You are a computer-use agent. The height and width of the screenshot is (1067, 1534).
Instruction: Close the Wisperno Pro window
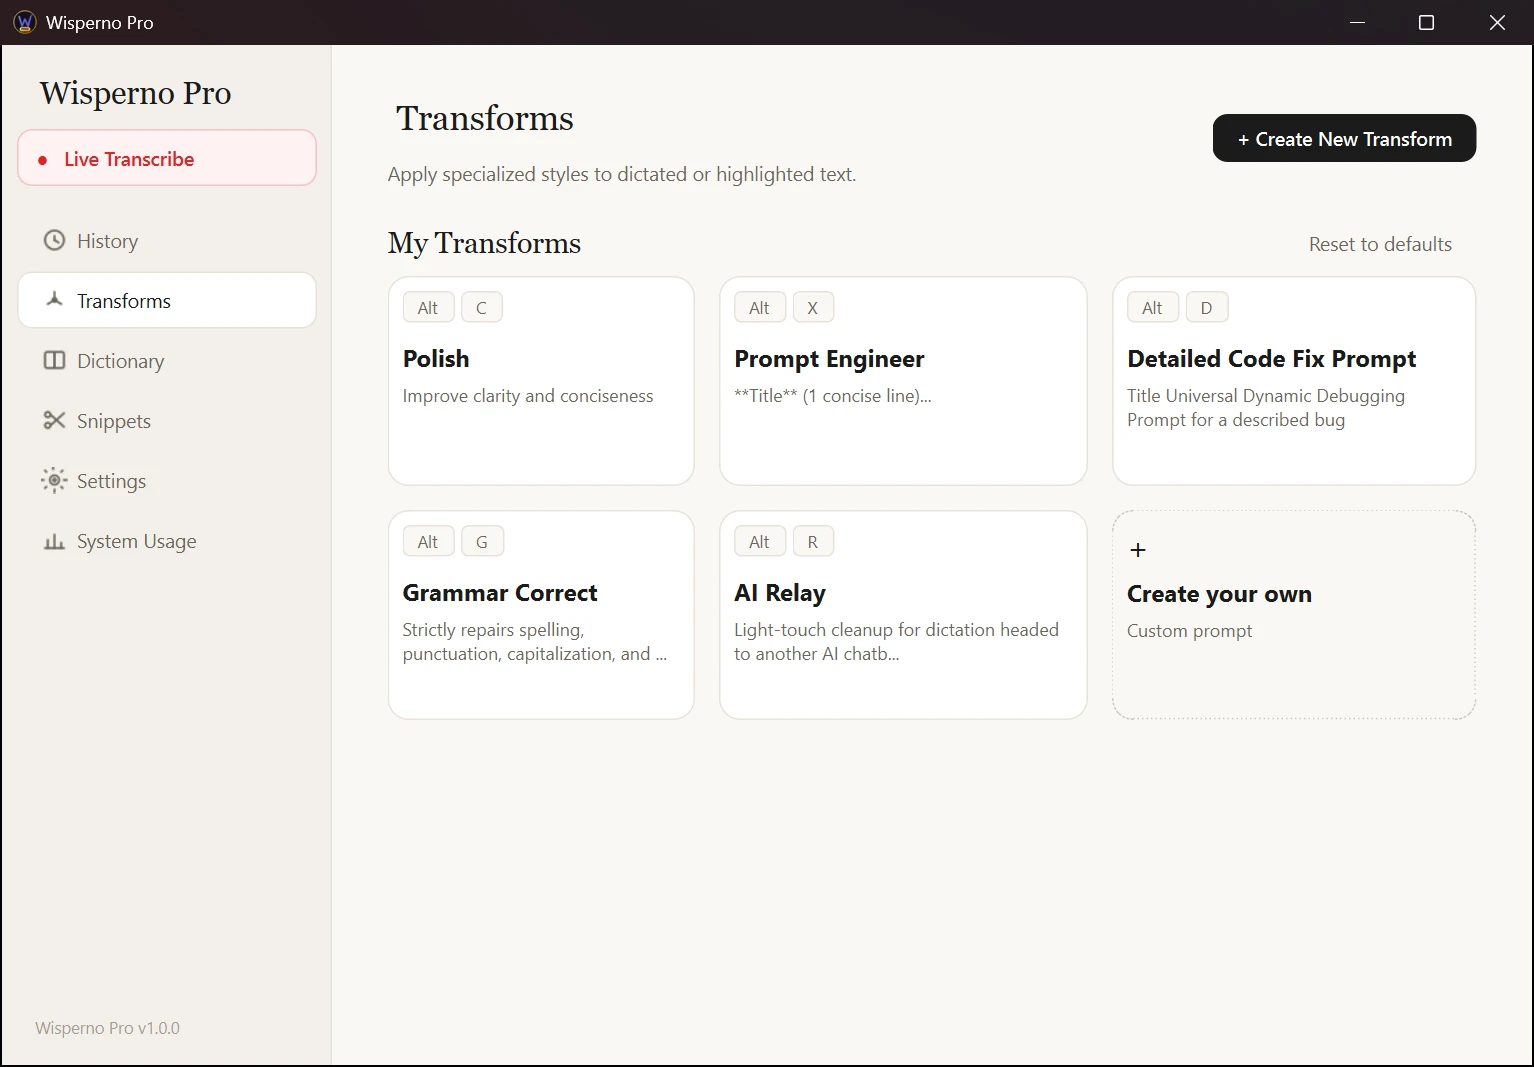pyautogui.click(x=1497, y=22)
